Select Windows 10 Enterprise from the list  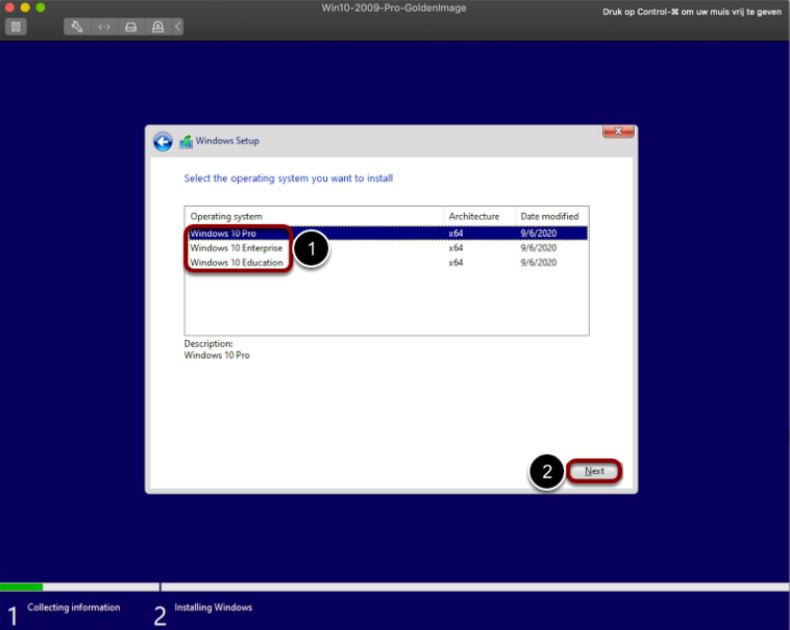click(x=236, y=248)
